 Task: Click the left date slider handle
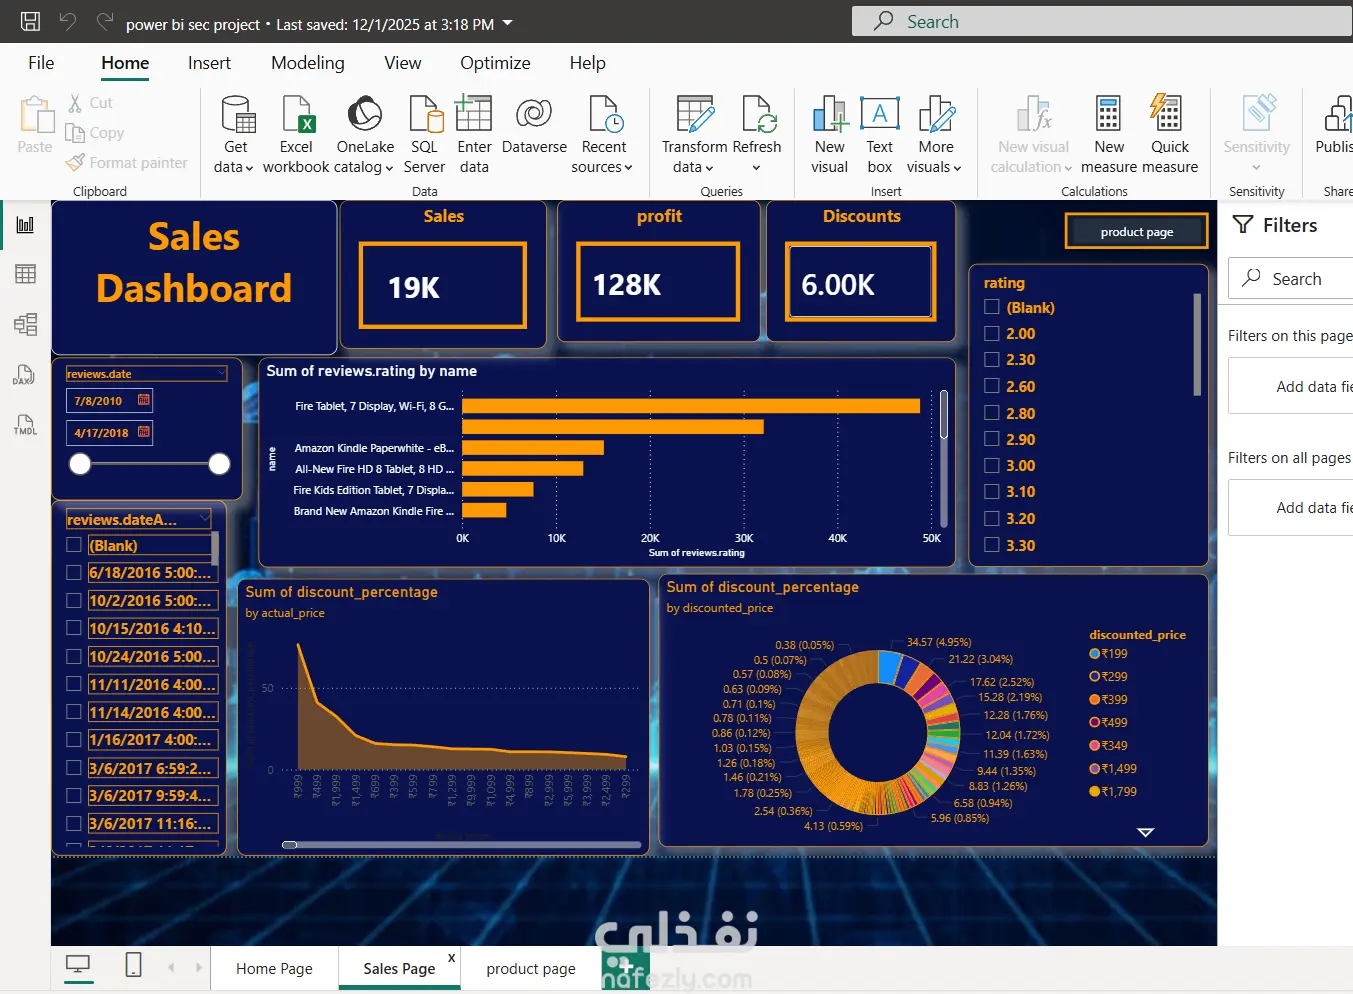click(80, 463)
